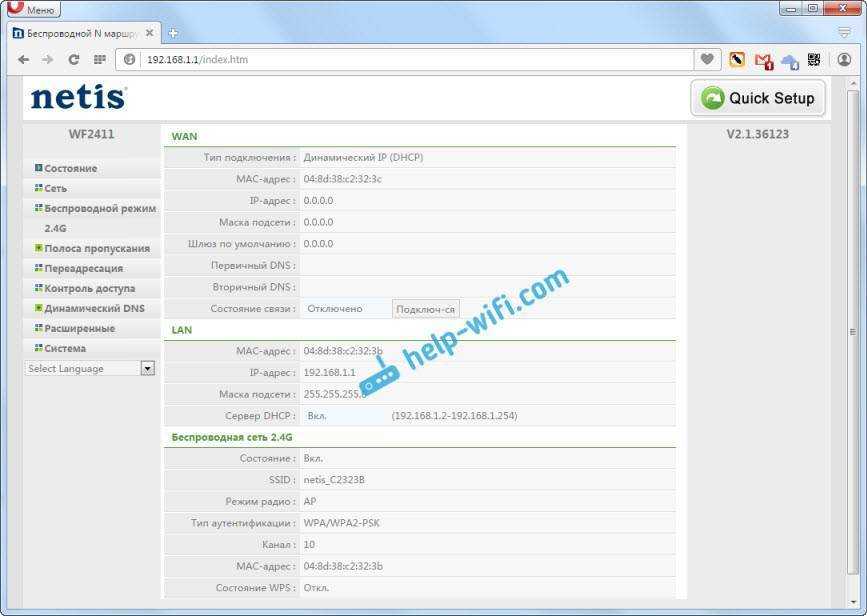Open the user profile icon
867x616 pixels.
coord(844,60)
